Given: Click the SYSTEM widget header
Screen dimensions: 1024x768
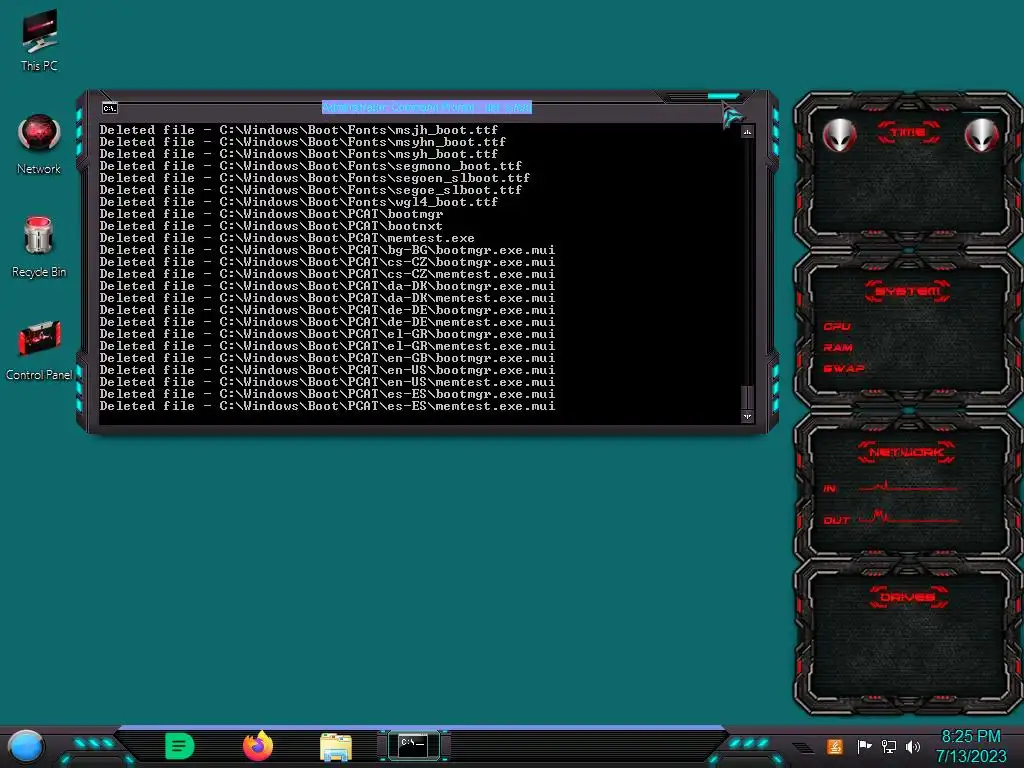Looking at the screenshot, I should [x=908, y=291].
